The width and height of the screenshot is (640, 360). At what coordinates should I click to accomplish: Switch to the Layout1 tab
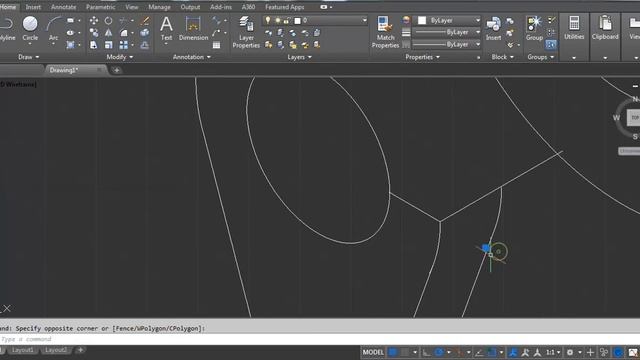coord(22,350)
